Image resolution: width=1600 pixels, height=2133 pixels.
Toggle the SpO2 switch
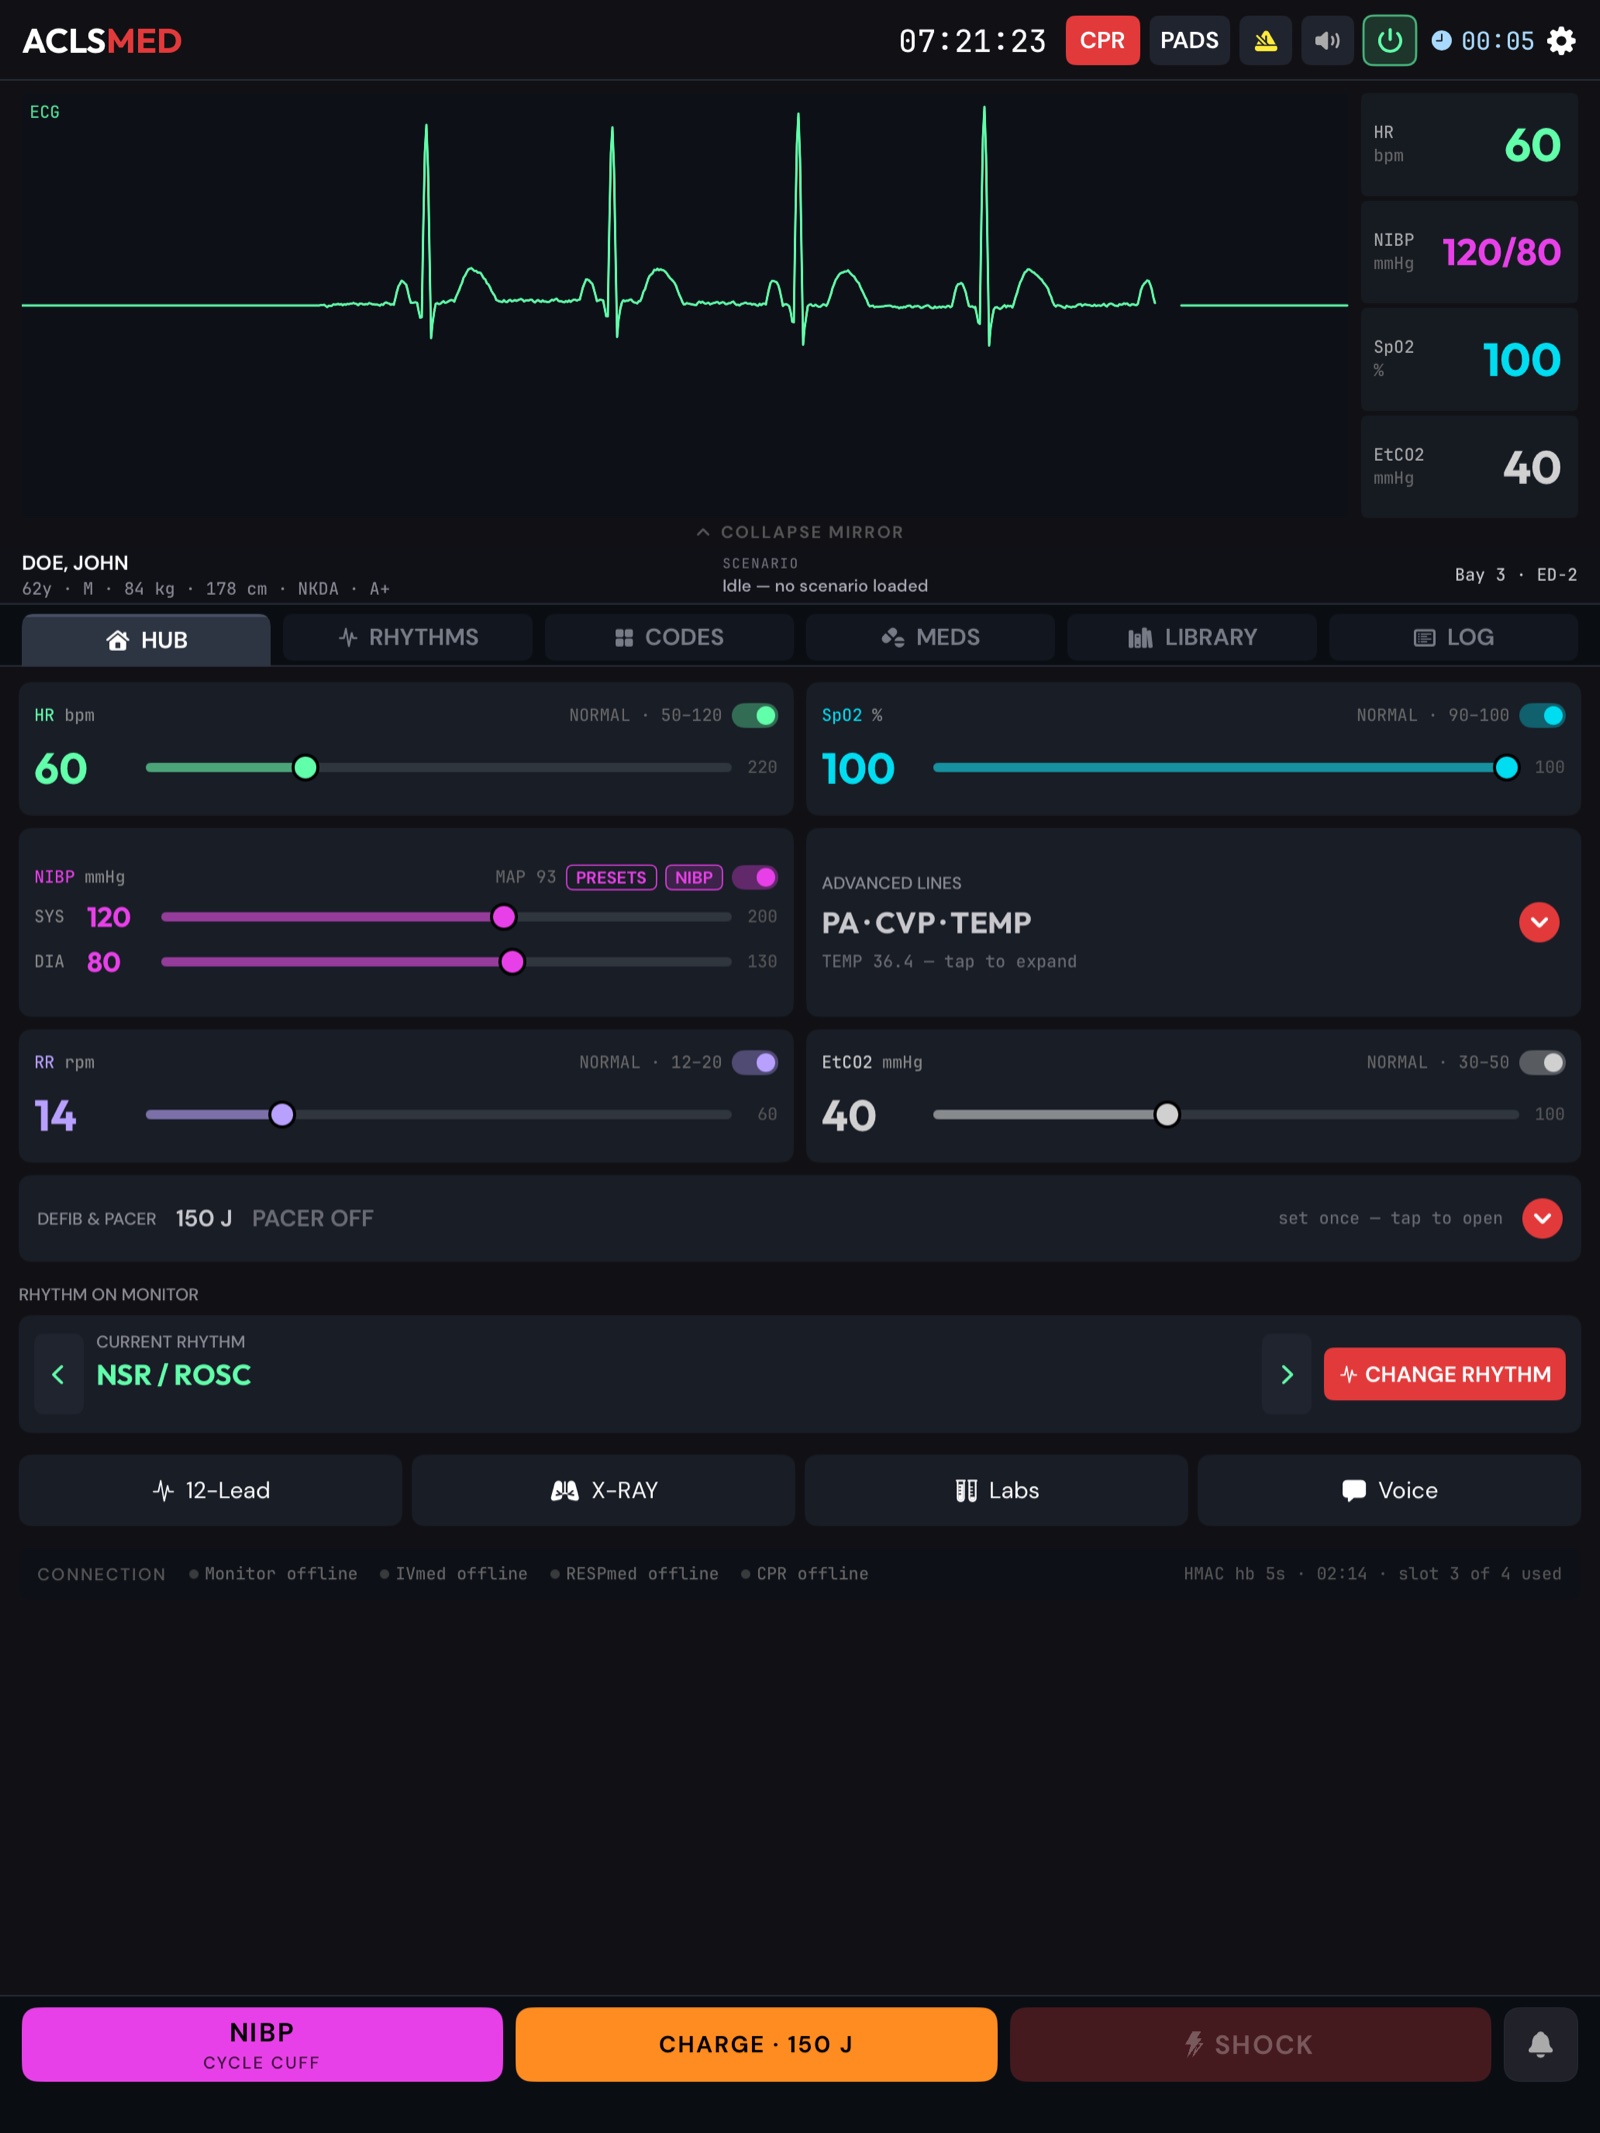point(1542,715)
